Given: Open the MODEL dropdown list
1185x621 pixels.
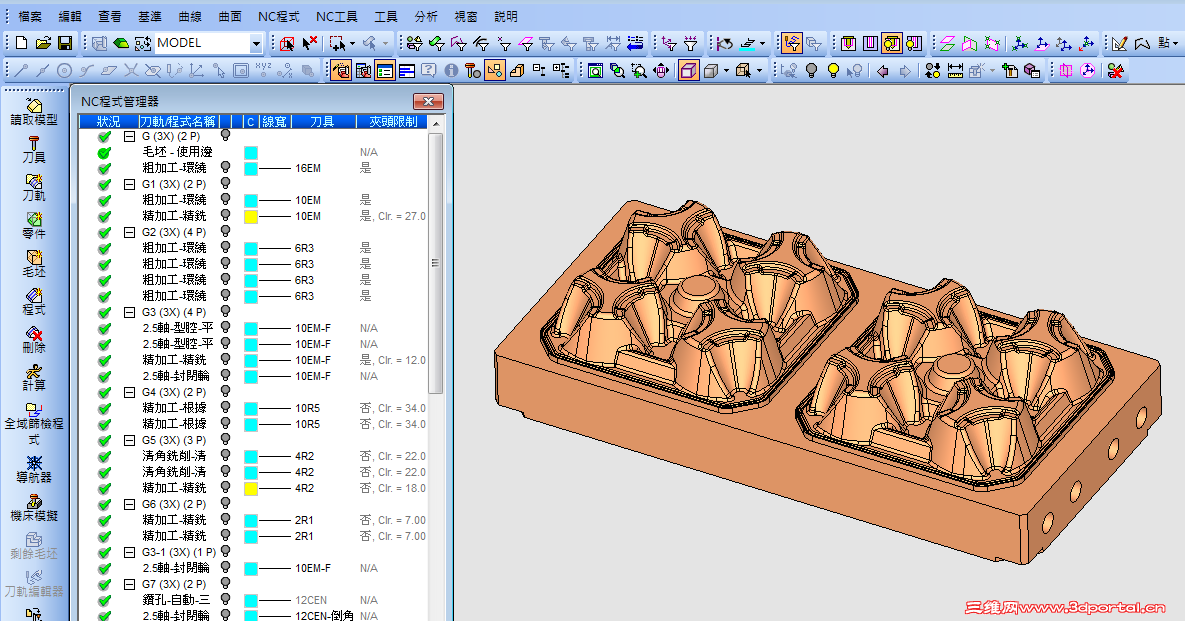Looking at the screenshot, I should coord(256,43).
